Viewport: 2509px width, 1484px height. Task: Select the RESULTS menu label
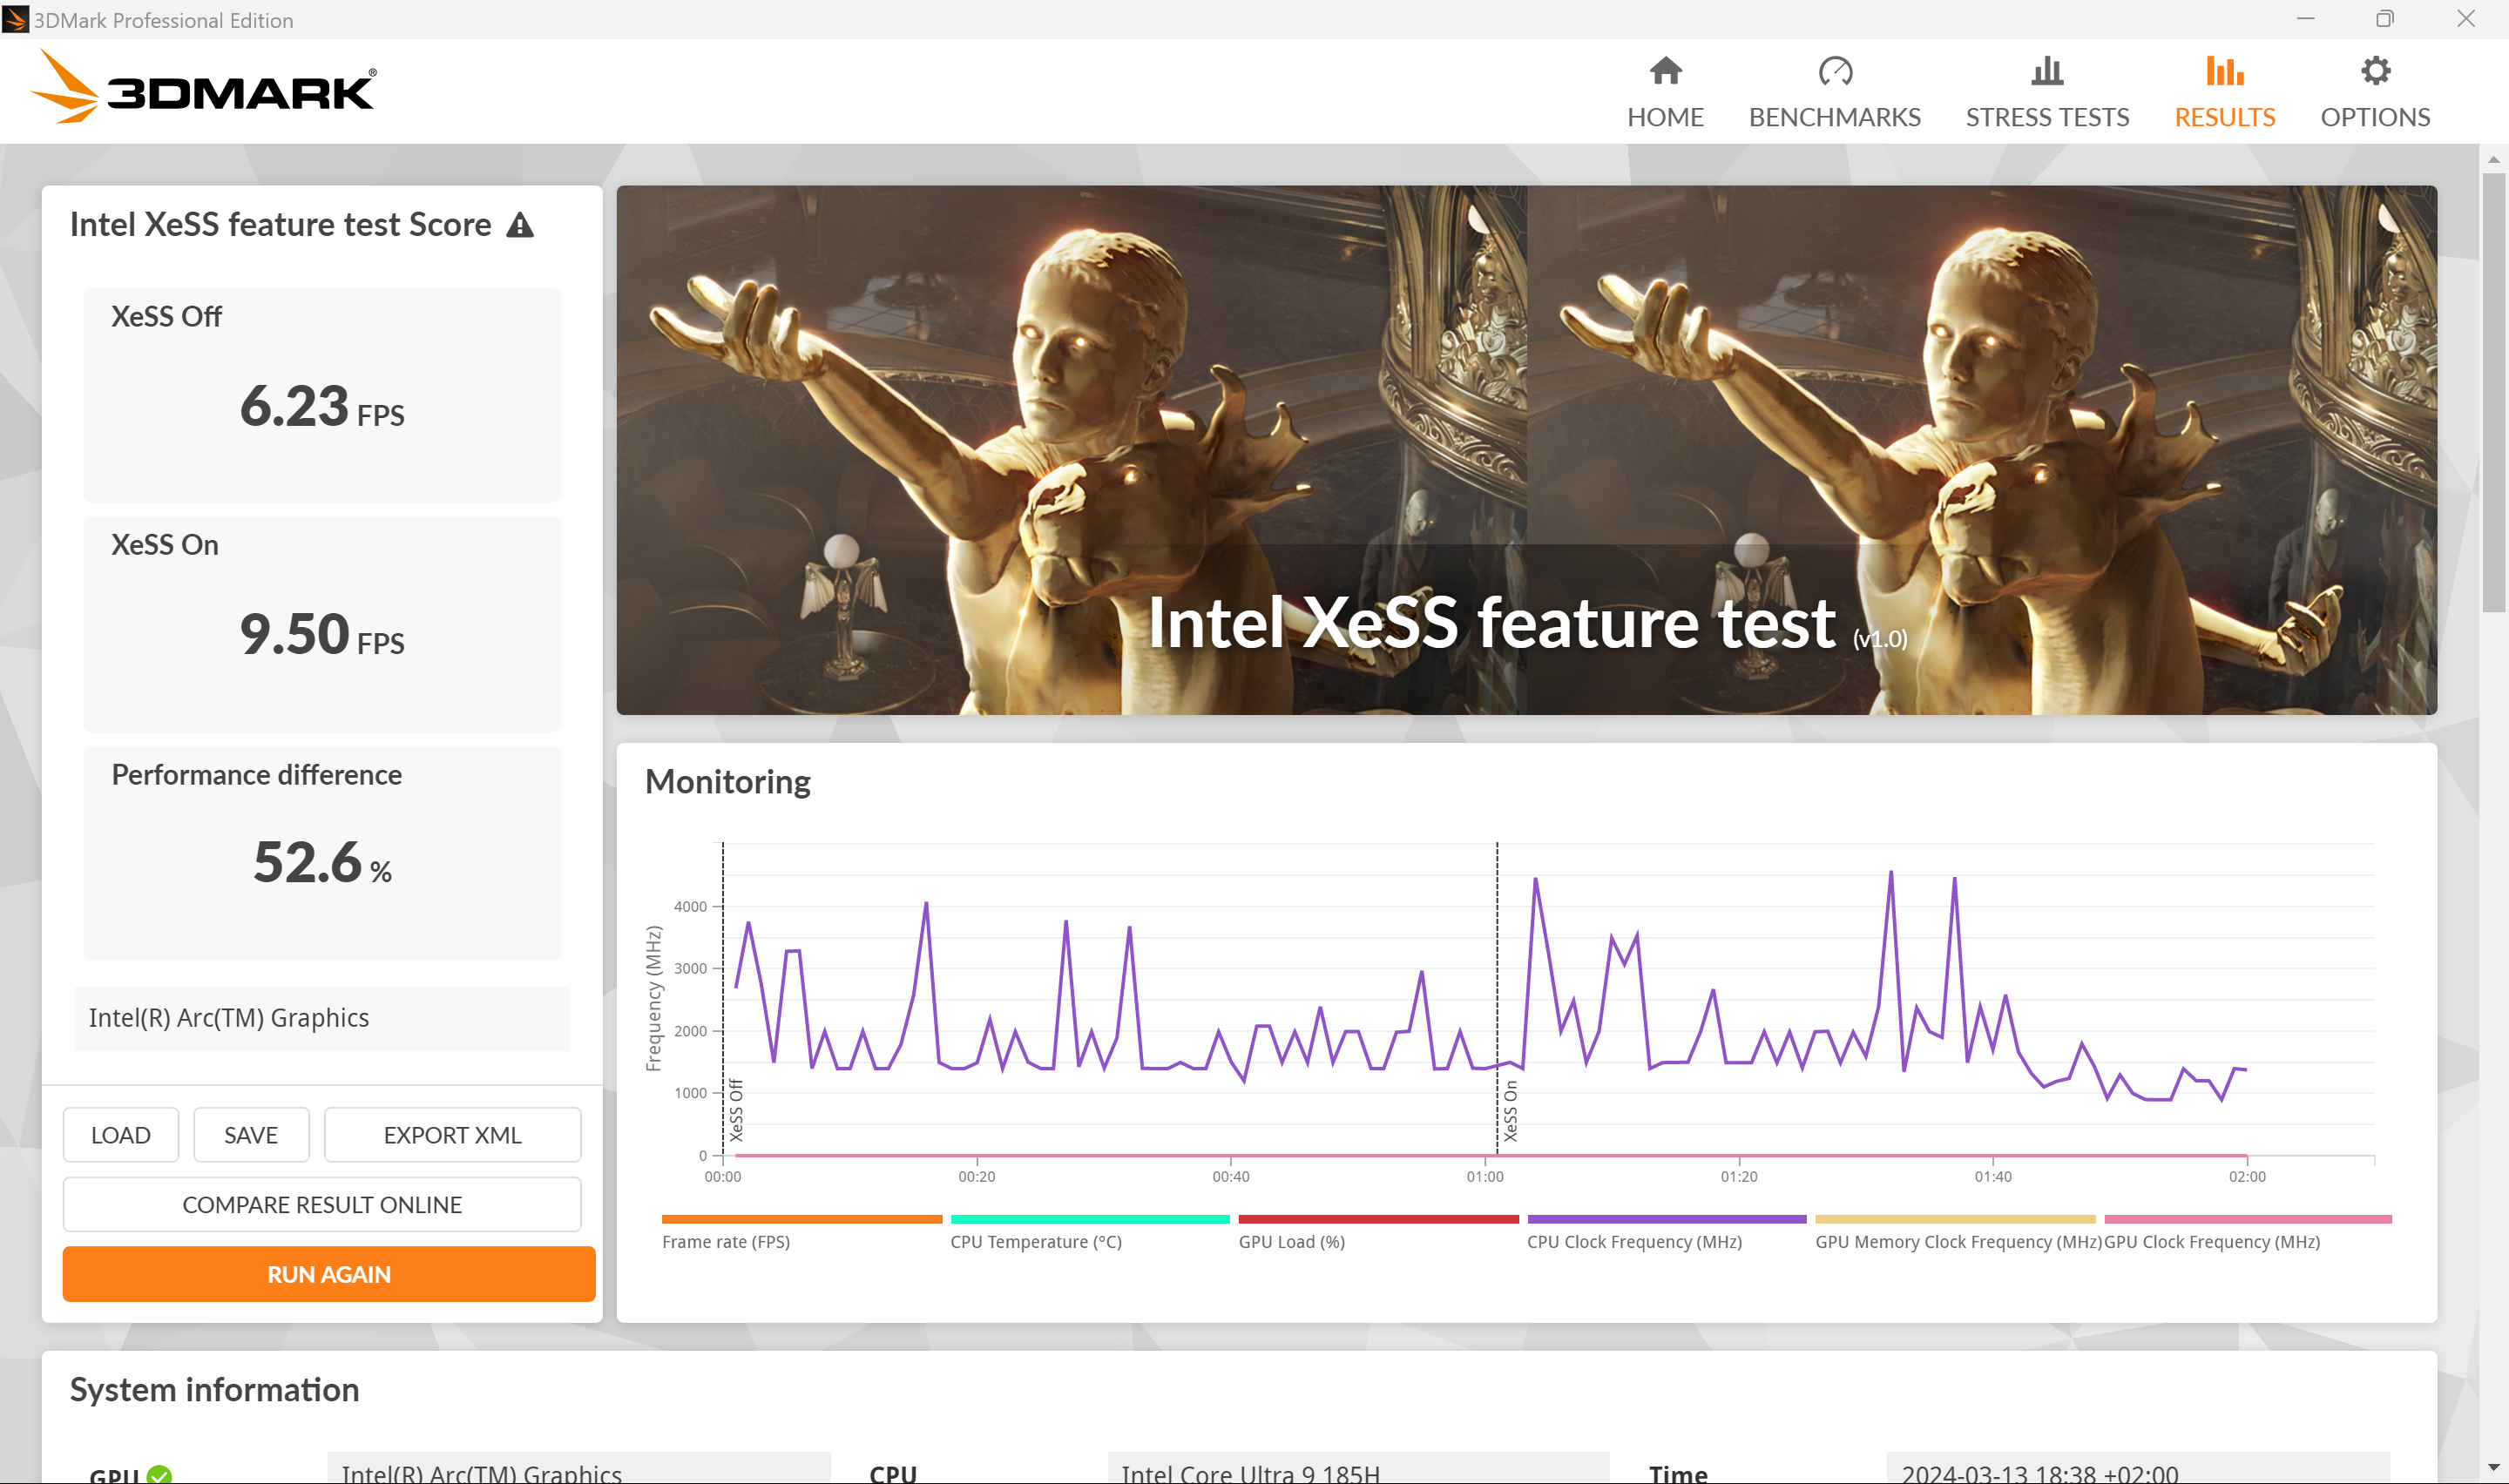[x=2224, y=117]
